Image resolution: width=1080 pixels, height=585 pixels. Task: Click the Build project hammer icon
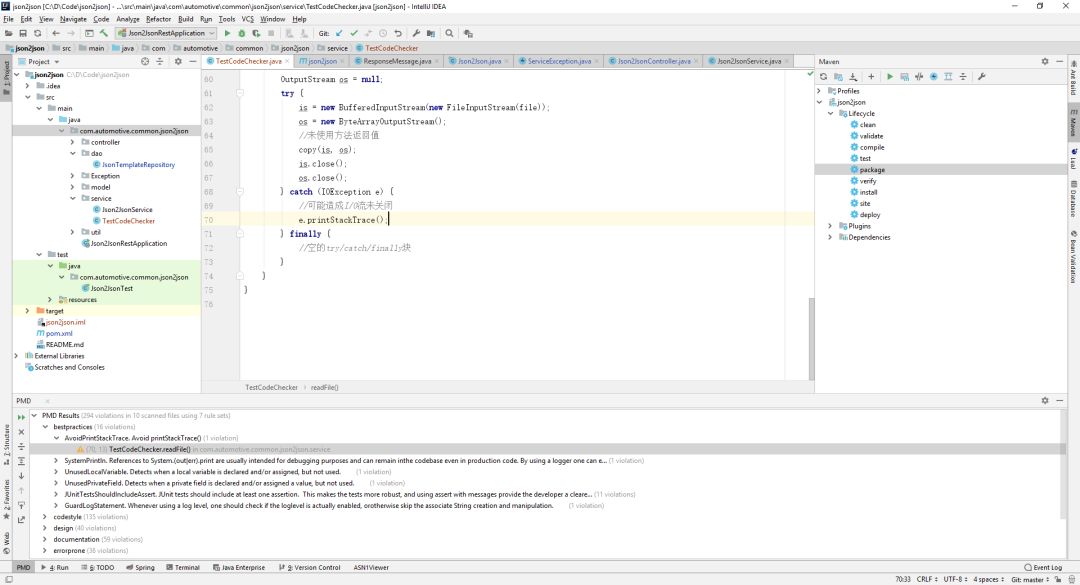point(104,33)
